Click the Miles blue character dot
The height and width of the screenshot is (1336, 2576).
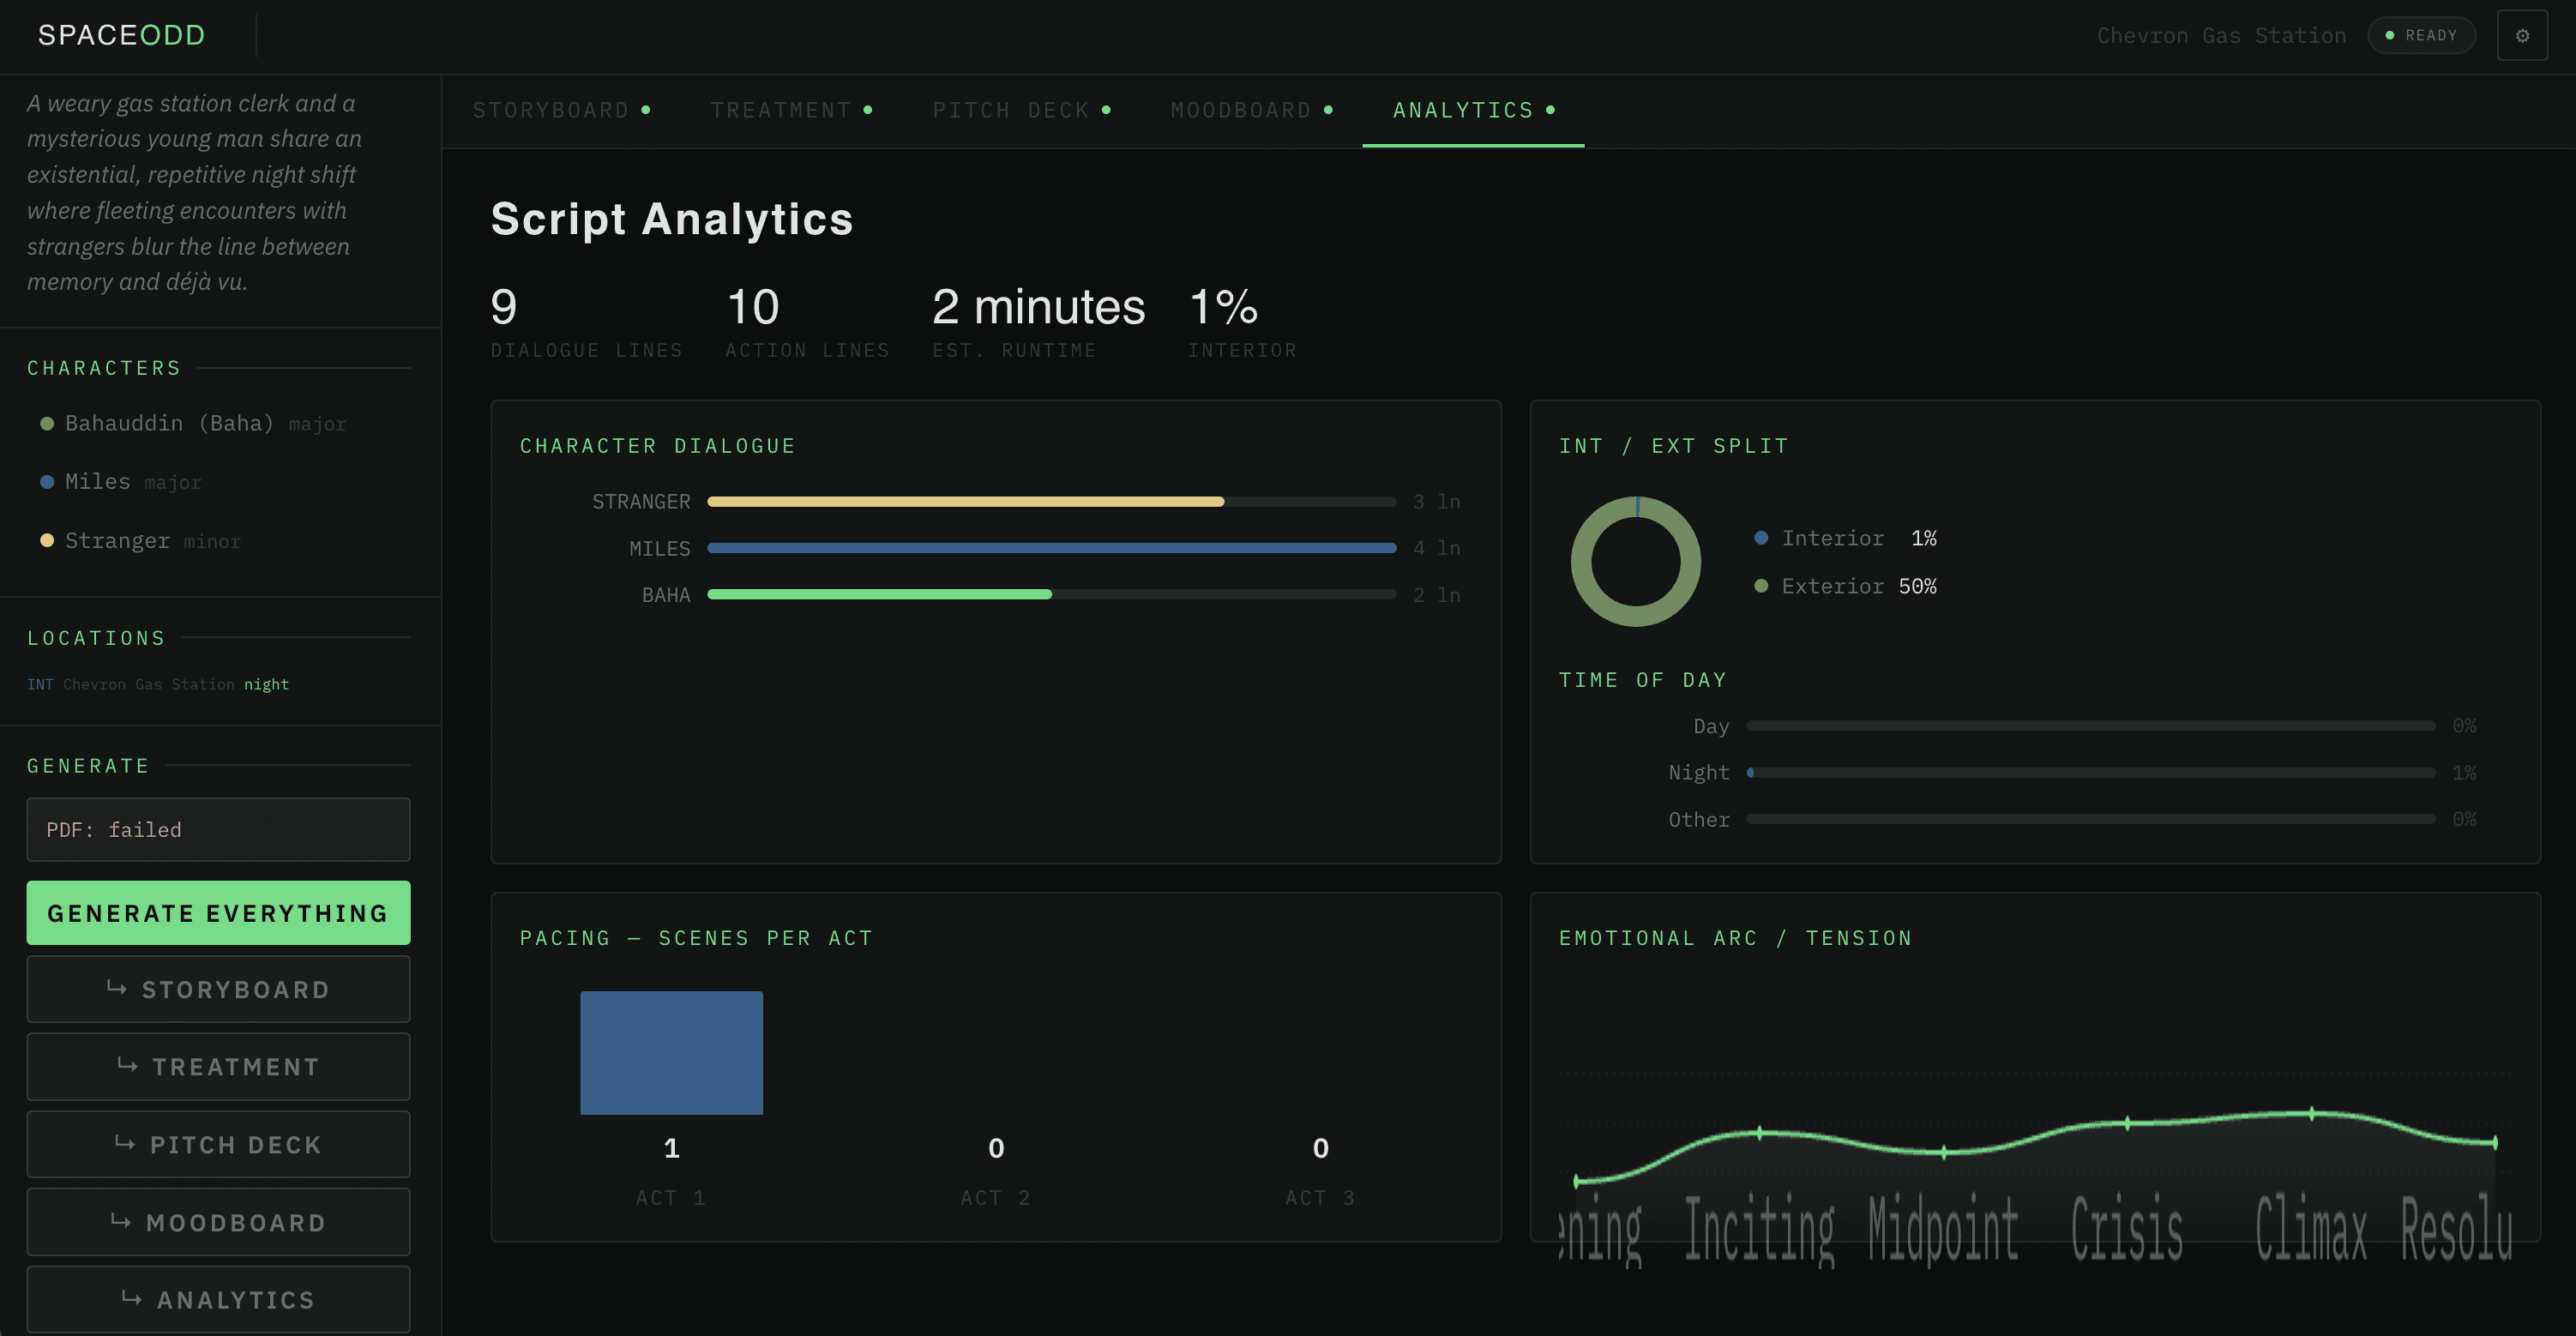[x=46, y=482]
